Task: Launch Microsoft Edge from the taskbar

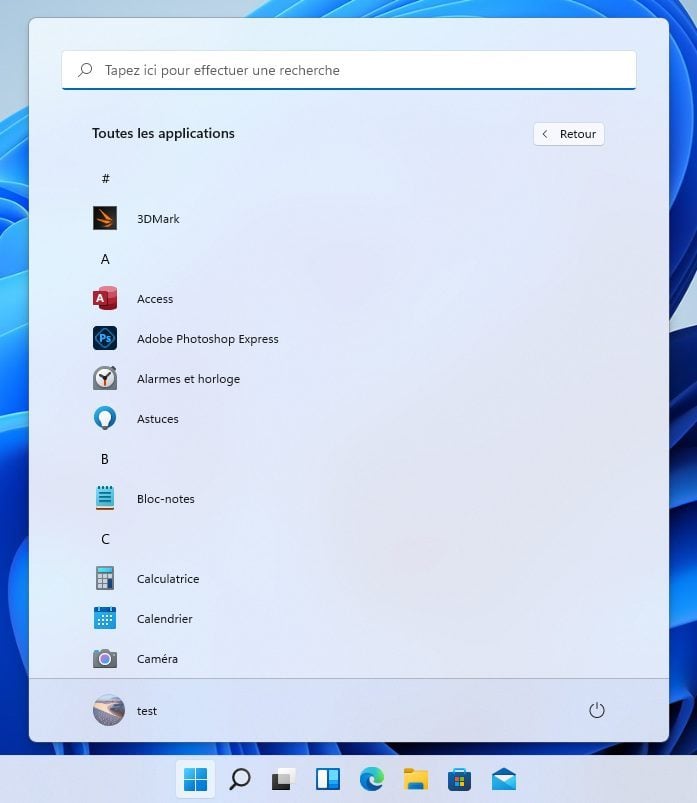Action: (x=372, y=779)
